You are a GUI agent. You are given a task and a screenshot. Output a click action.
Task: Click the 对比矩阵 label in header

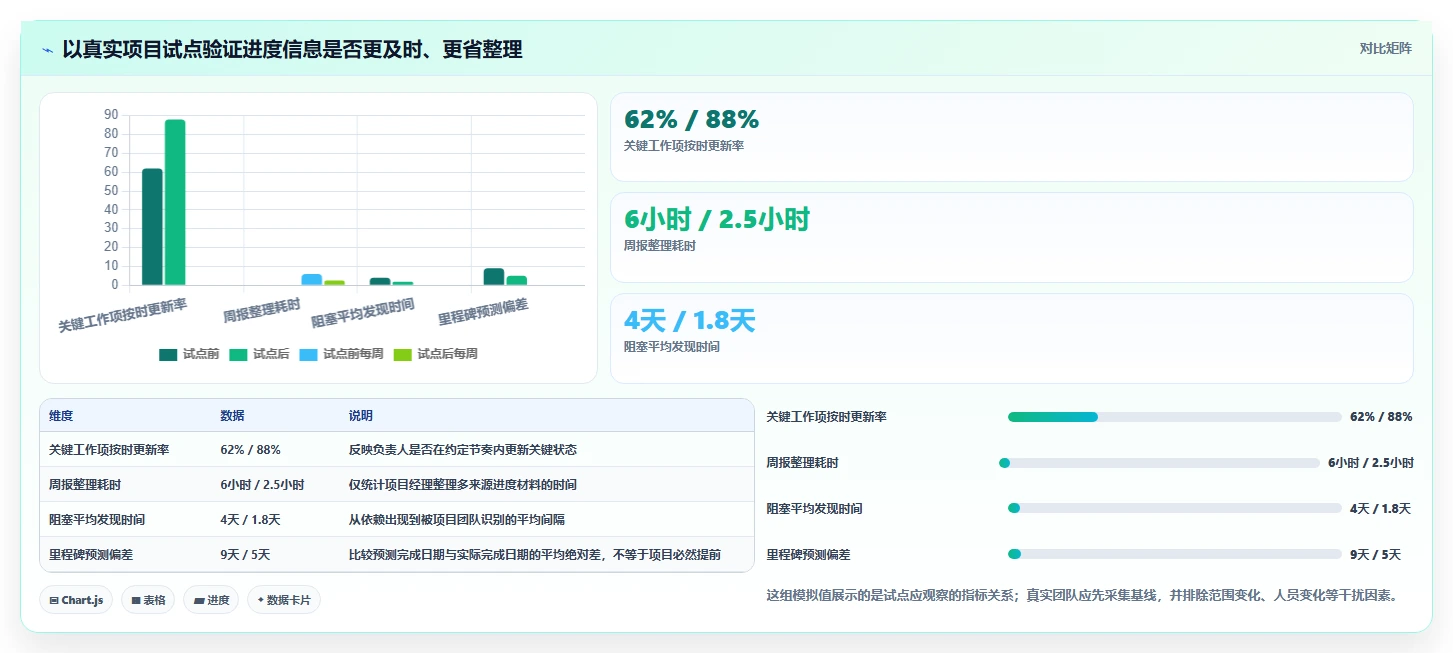[1385, 48]
